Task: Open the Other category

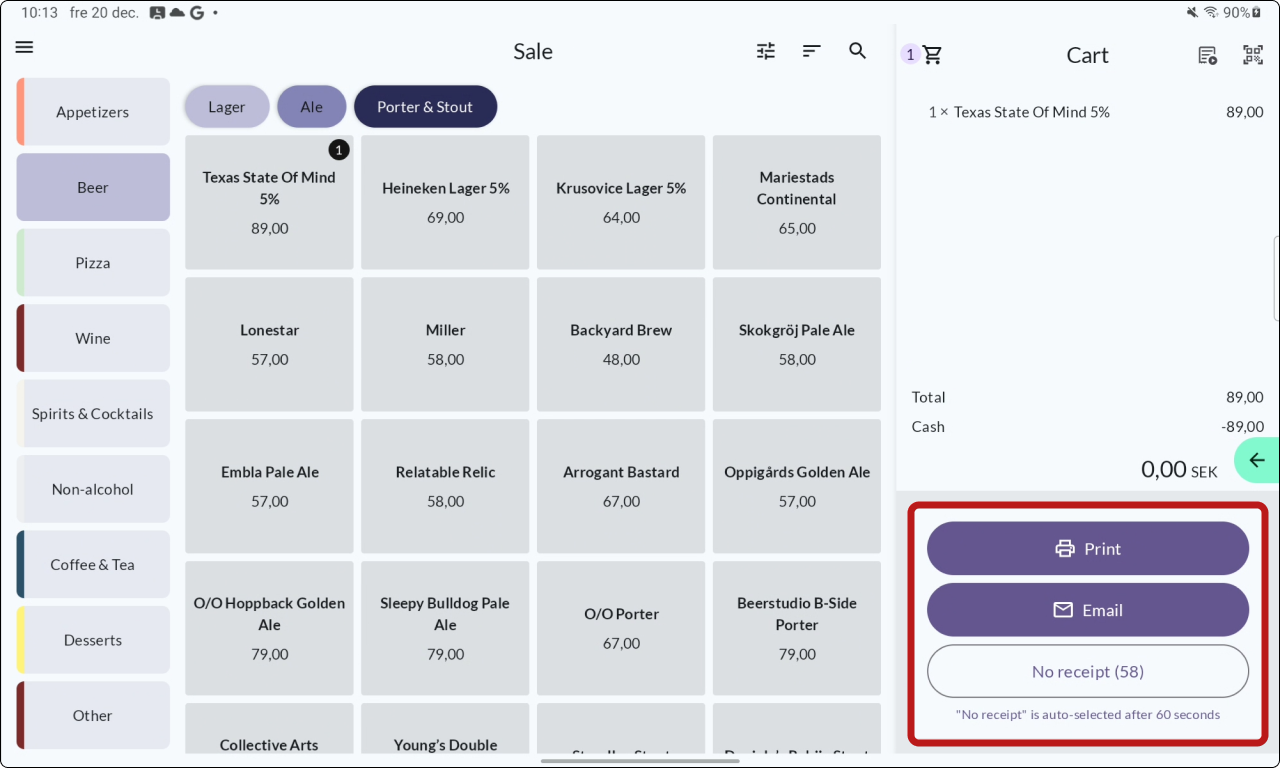Action: [x=93, y=716]
